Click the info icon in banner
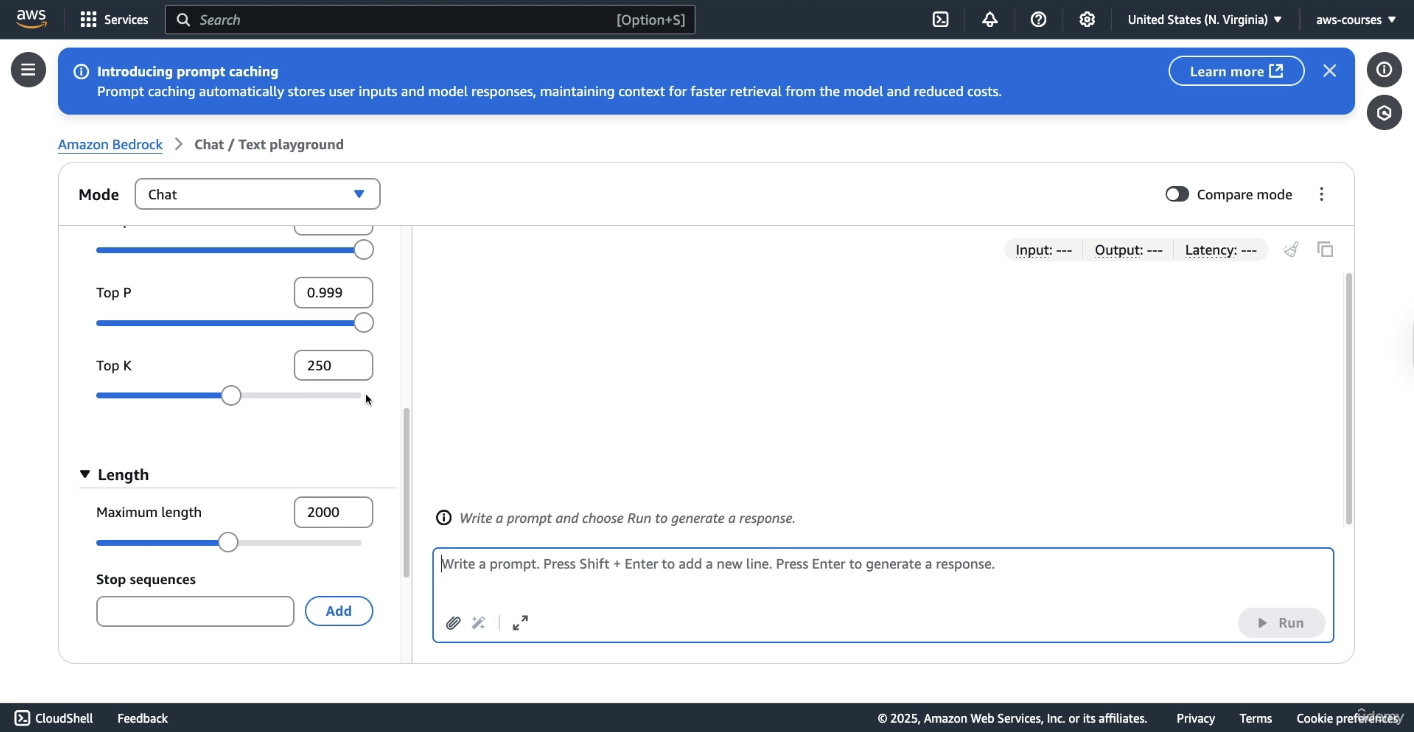 pos(81,72)
